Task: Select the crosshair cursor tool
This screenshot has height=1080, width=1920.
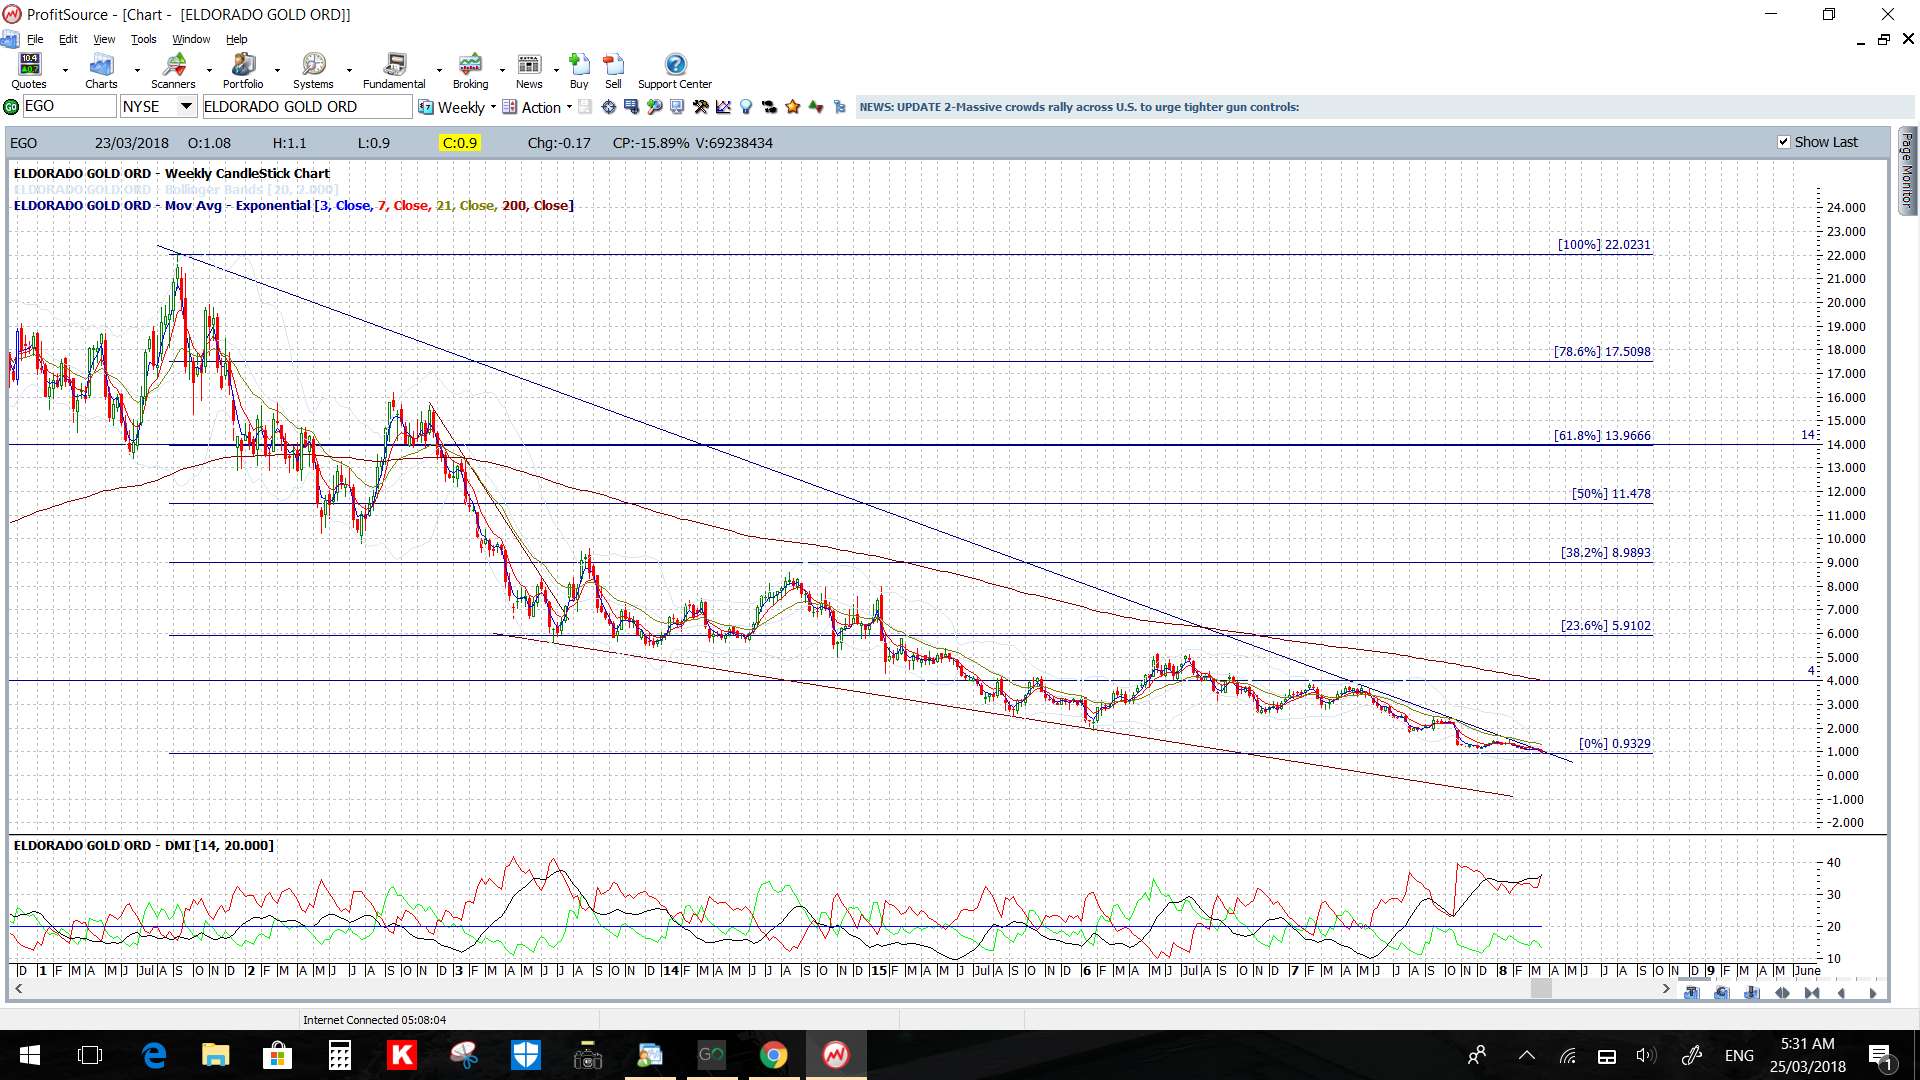Action: click(x=608, y=107)
